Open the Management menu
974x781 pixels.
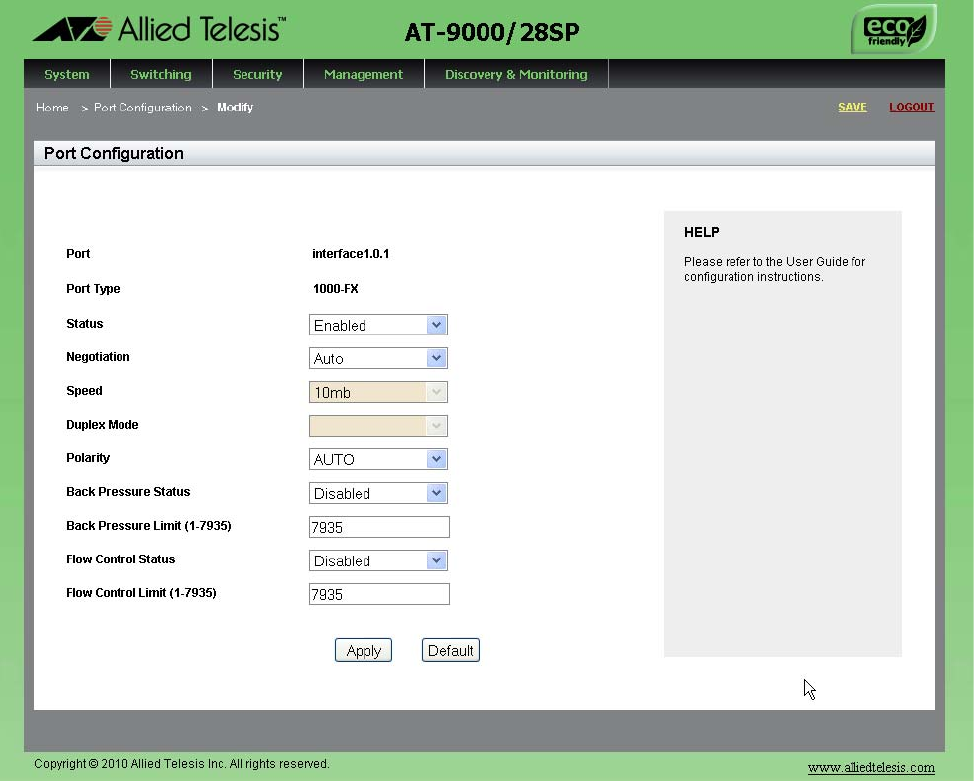tap(363, 74)
